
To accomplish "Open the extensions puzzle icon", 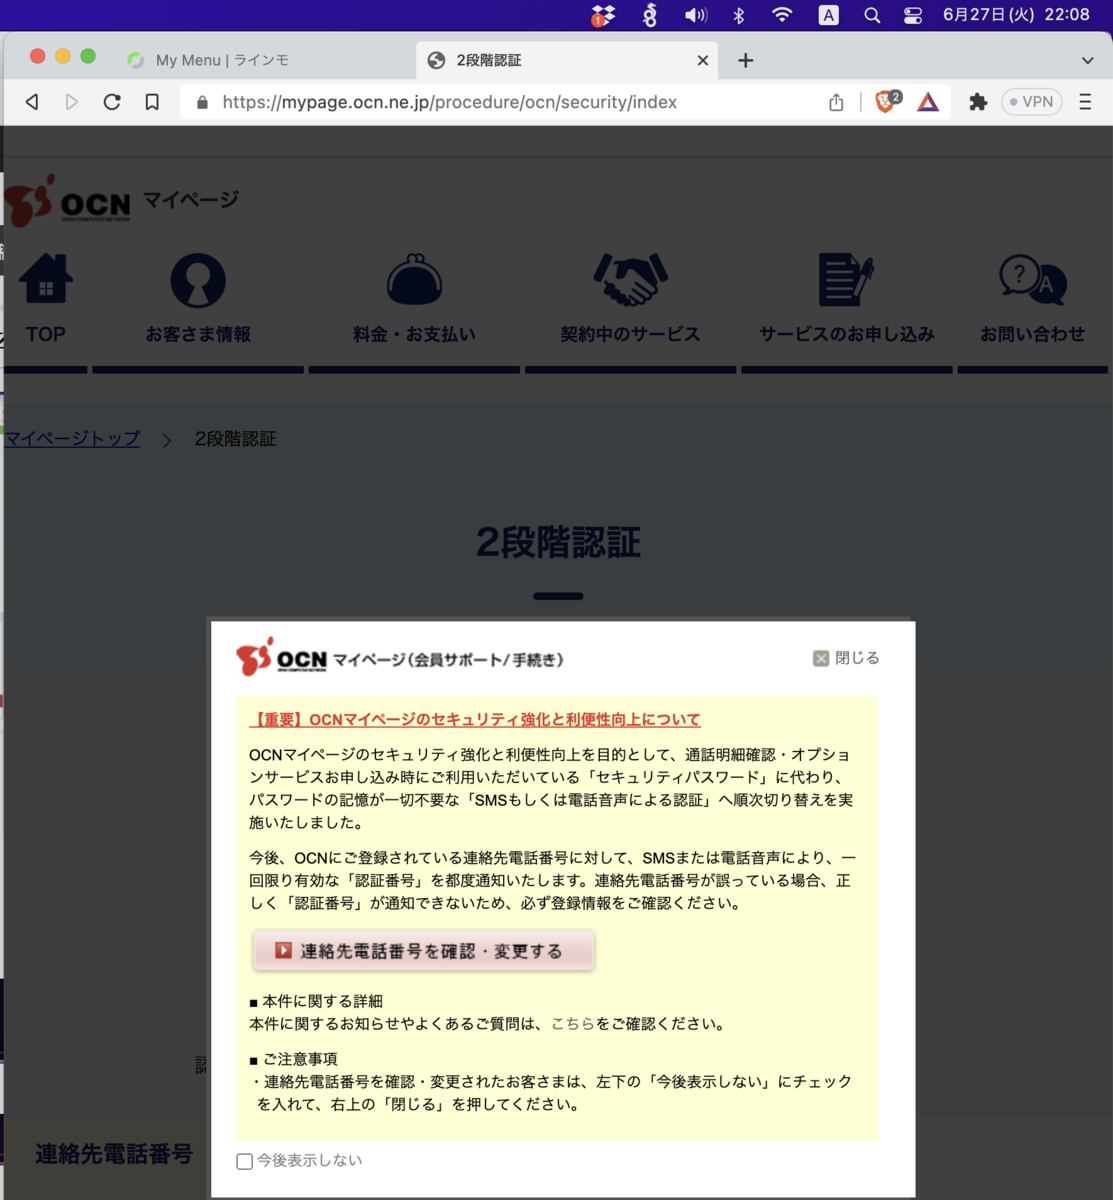I will point(978,102).
